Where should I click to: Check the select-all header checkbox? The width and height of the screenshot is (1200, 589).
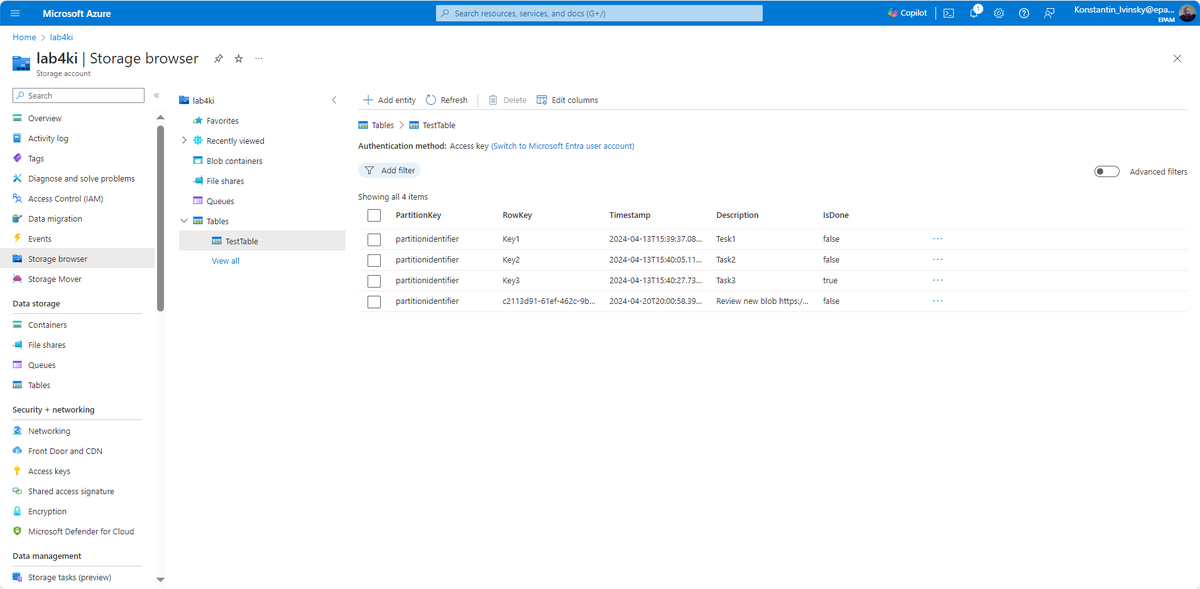click(374, 215)
